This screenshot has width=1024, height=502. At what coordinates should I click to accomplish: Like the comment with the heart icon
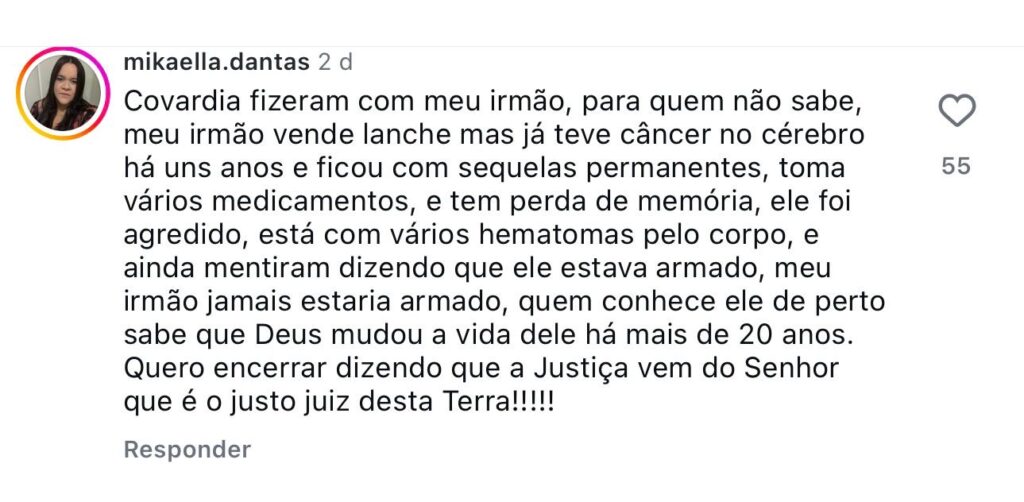click(956, 110)
